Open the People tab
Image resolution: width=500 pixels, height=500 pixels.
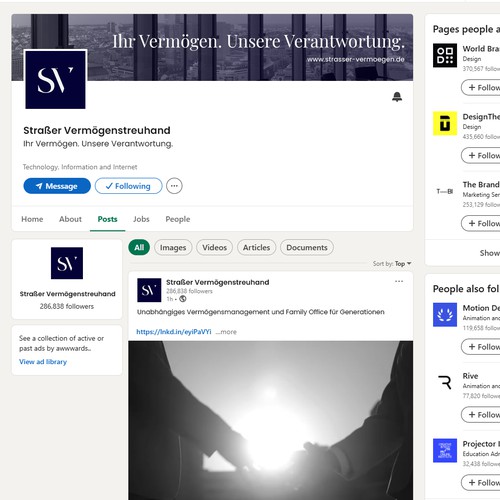178,219
